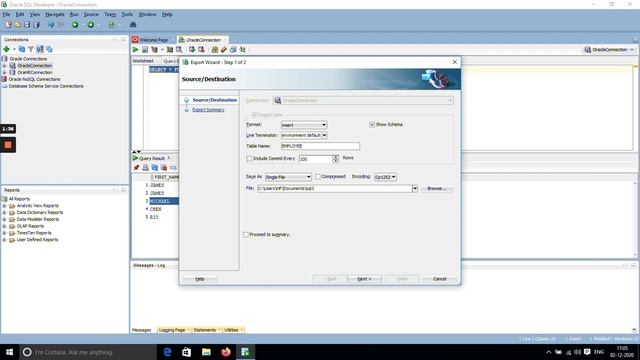The image size is (640, 360).
Task: Check the Proceed to summary option
Action: point(246,235)
